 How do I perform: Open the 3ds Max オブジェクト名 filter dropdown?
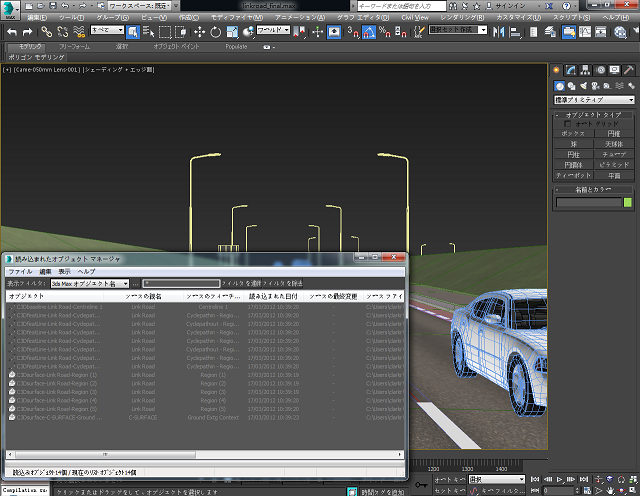pos(91,284)
